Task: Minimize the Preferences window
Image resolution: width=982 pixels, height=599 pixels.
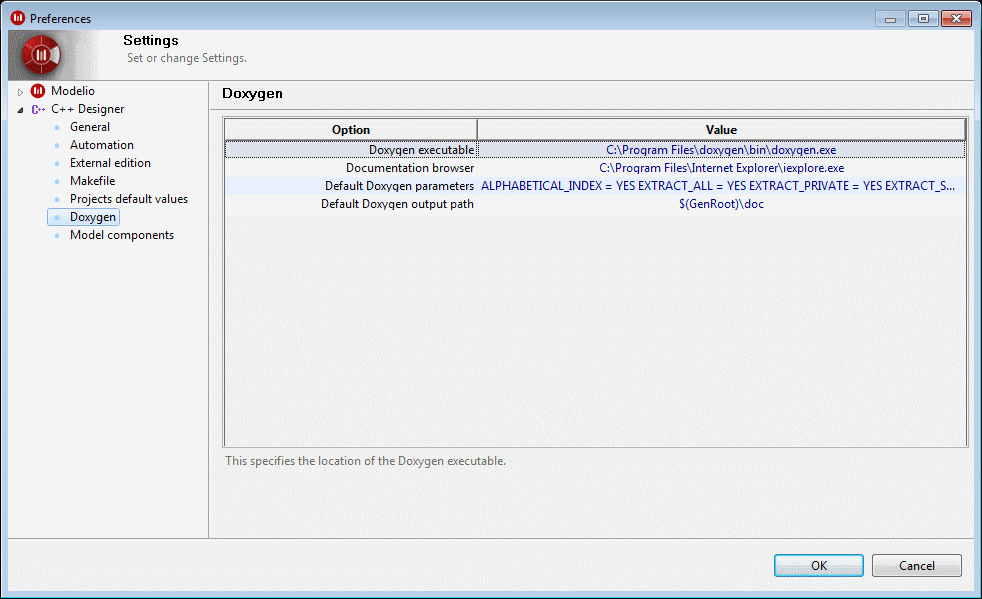Action: point(890,19)
